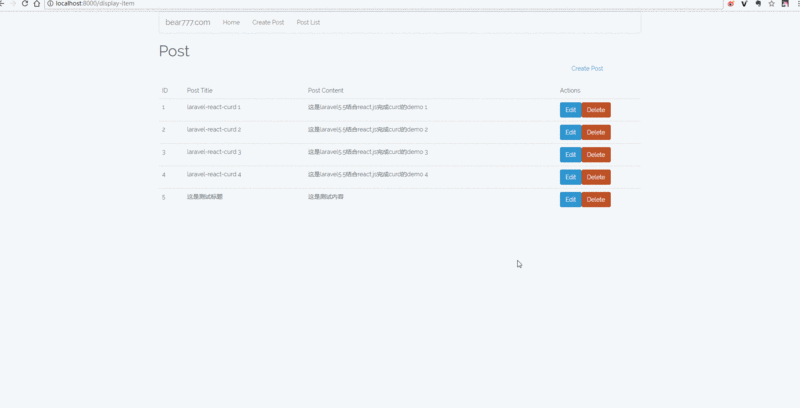Delete the post with ID 5
This screenshot has width=800, height=408.
pos(596,199)
